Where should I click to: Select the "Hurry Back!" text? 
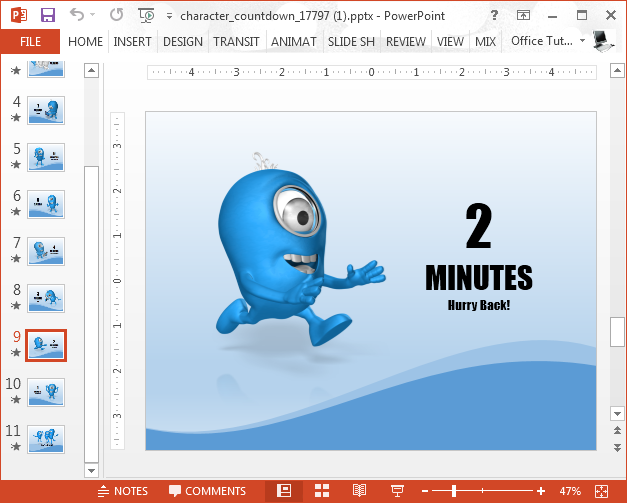(x=479, y=305)
